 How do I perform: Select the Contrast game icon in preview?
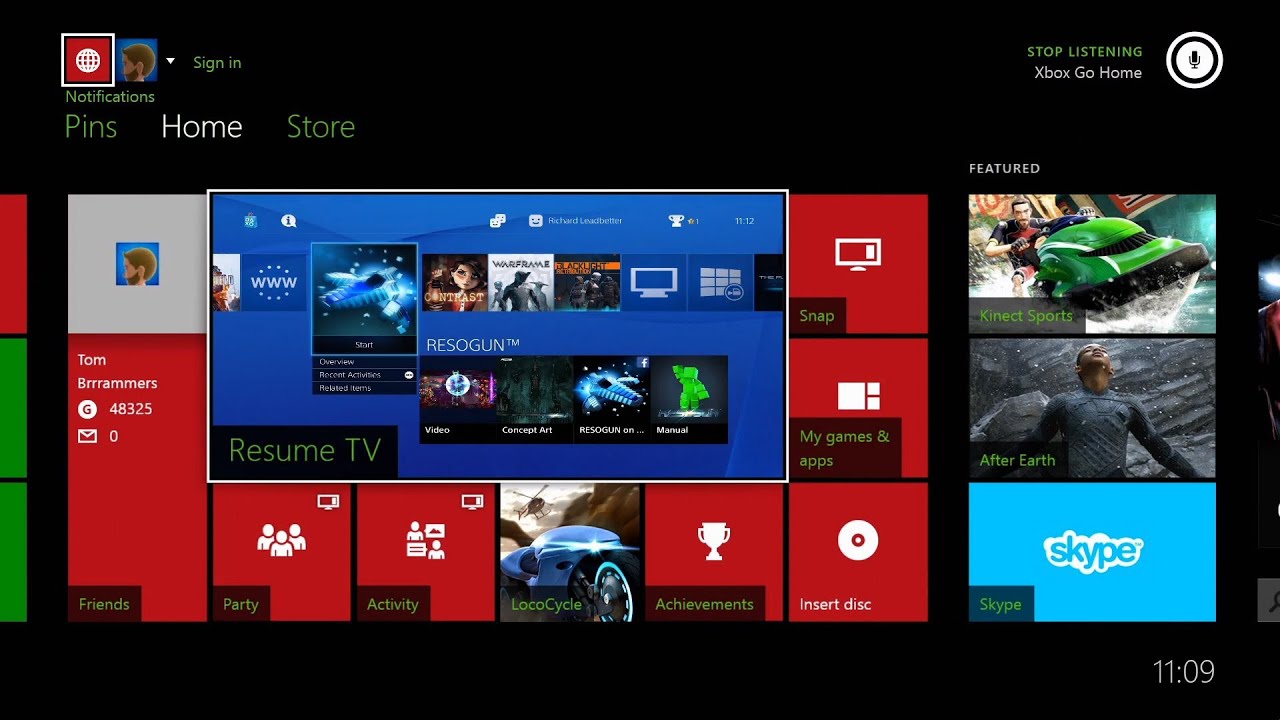pyautogui.click(x=454, y=283)
